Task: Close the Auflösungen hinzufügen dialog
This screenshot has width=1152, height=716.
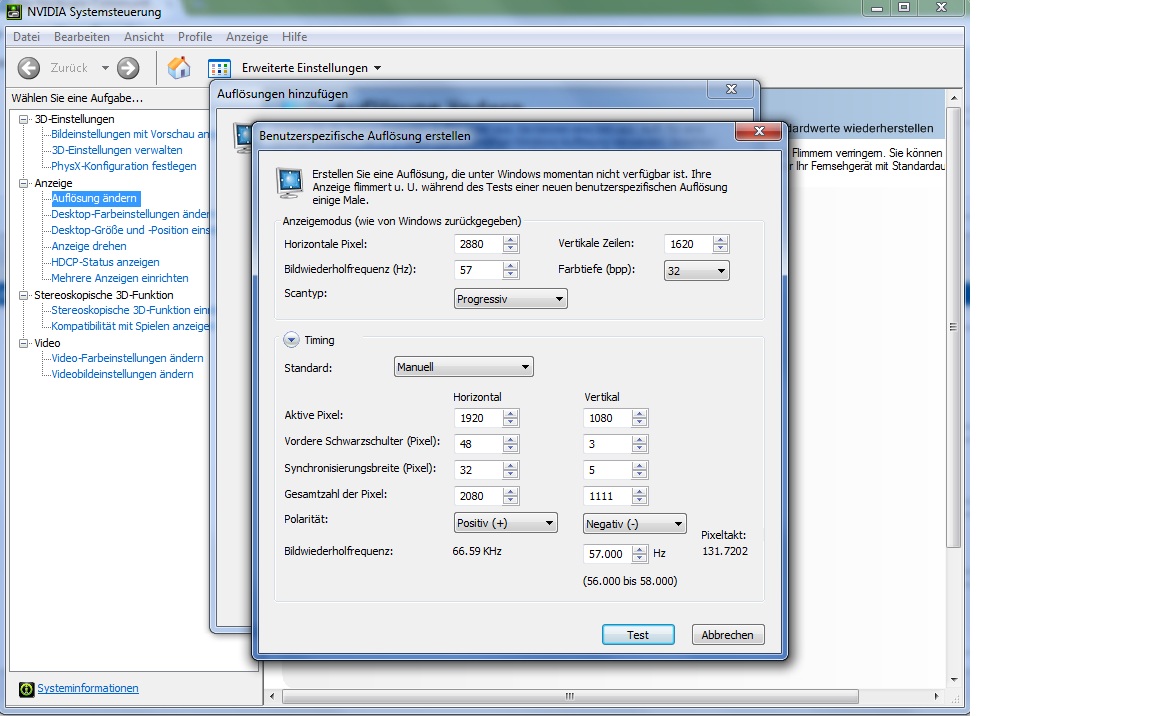Action: [x=731, y=89]
